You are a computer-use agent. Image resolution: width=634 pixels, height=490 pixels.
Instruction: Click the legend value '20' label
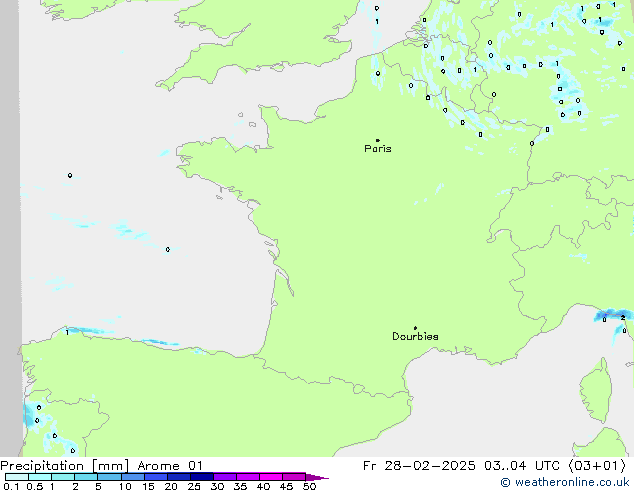(171, 486)
